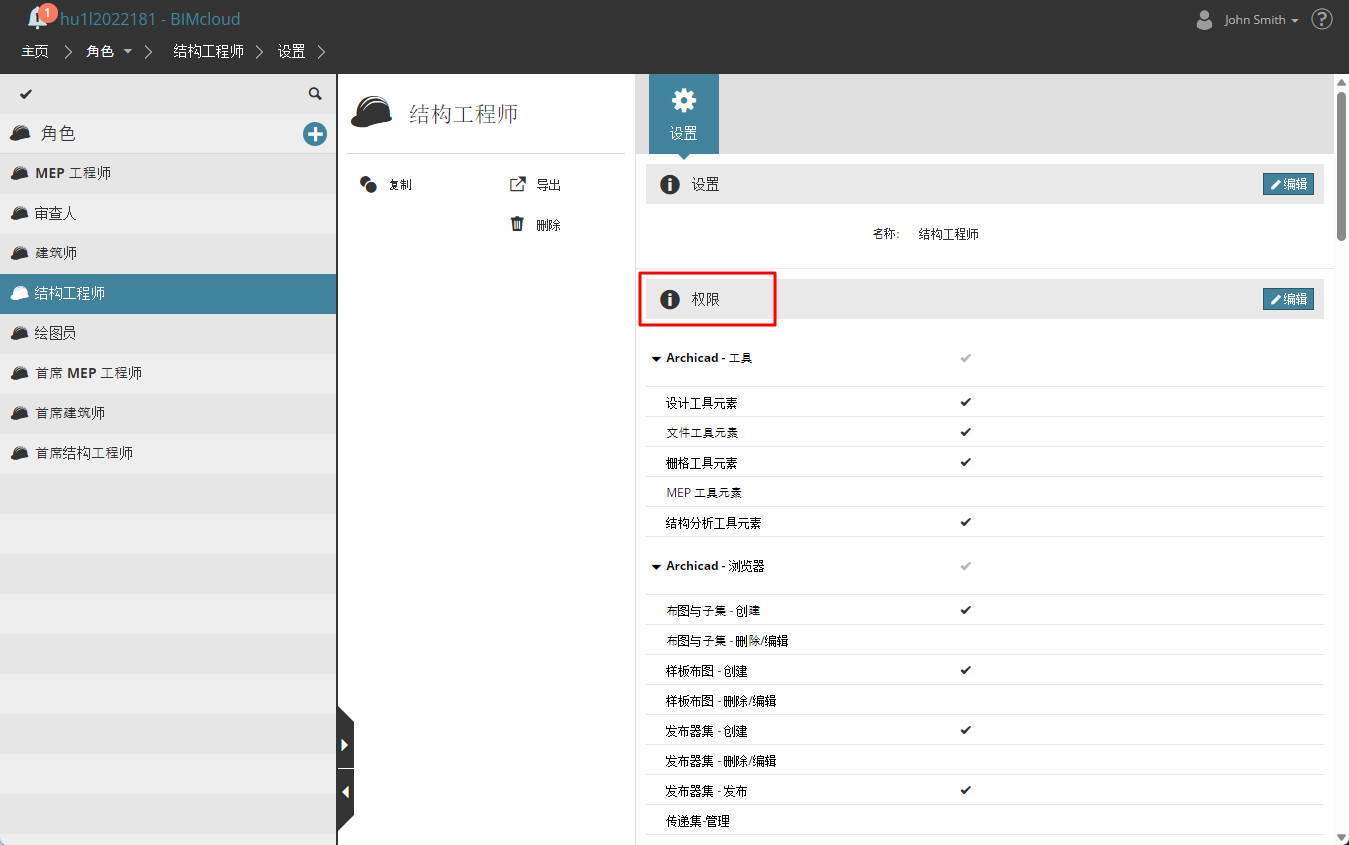Screen dimensions: 1349x845
Task: Click 编辑 in the 权限 section
Action: click(x=1288, y=299)
